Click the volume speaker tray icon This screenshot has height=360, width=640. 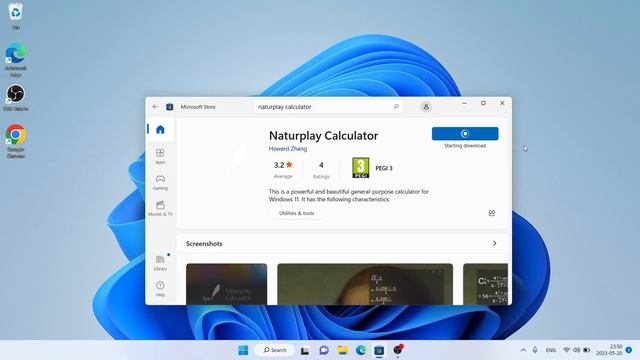(576, 350)
